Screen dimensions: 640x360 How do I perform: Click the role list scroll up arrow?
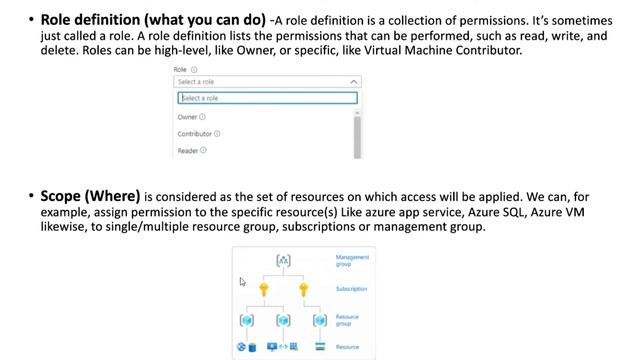click(x=358, y=112)
